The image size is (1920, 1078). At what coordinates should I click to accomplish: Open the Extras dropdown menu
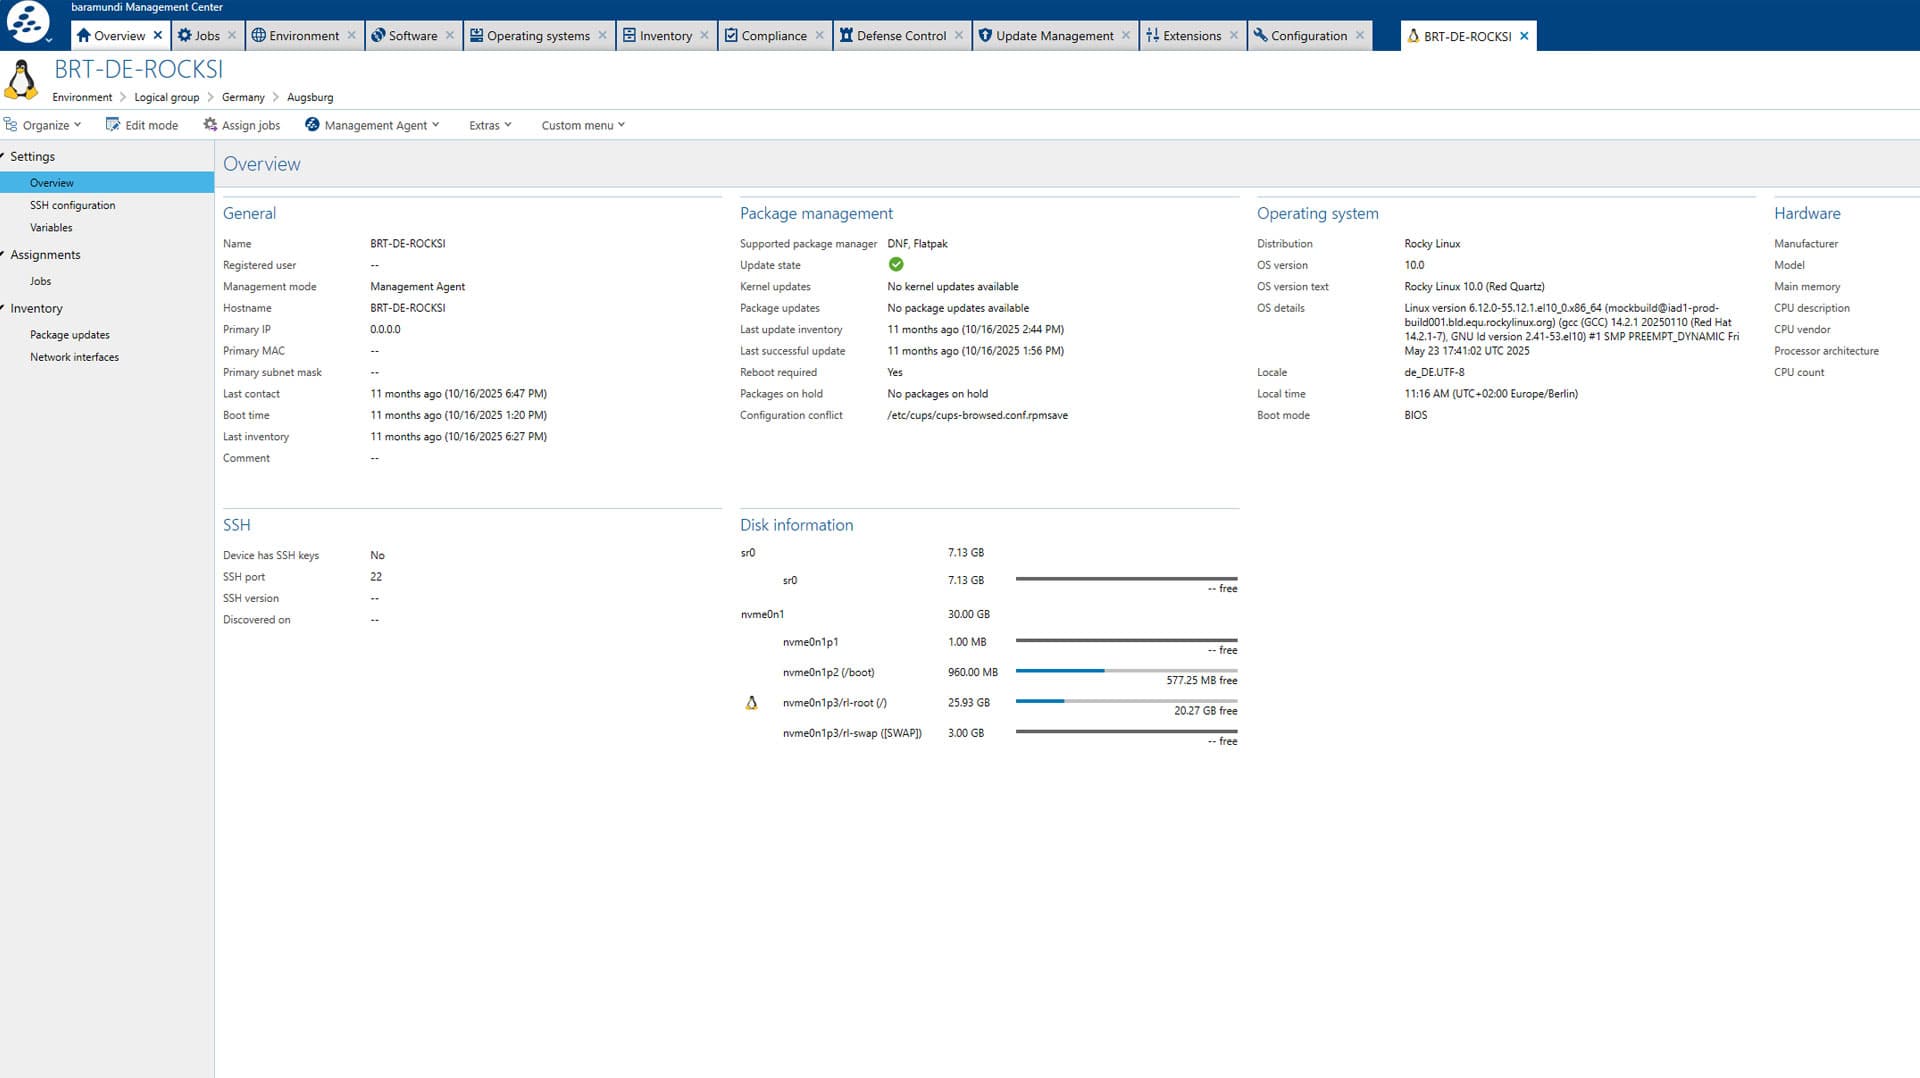click(x=490, y=125)
